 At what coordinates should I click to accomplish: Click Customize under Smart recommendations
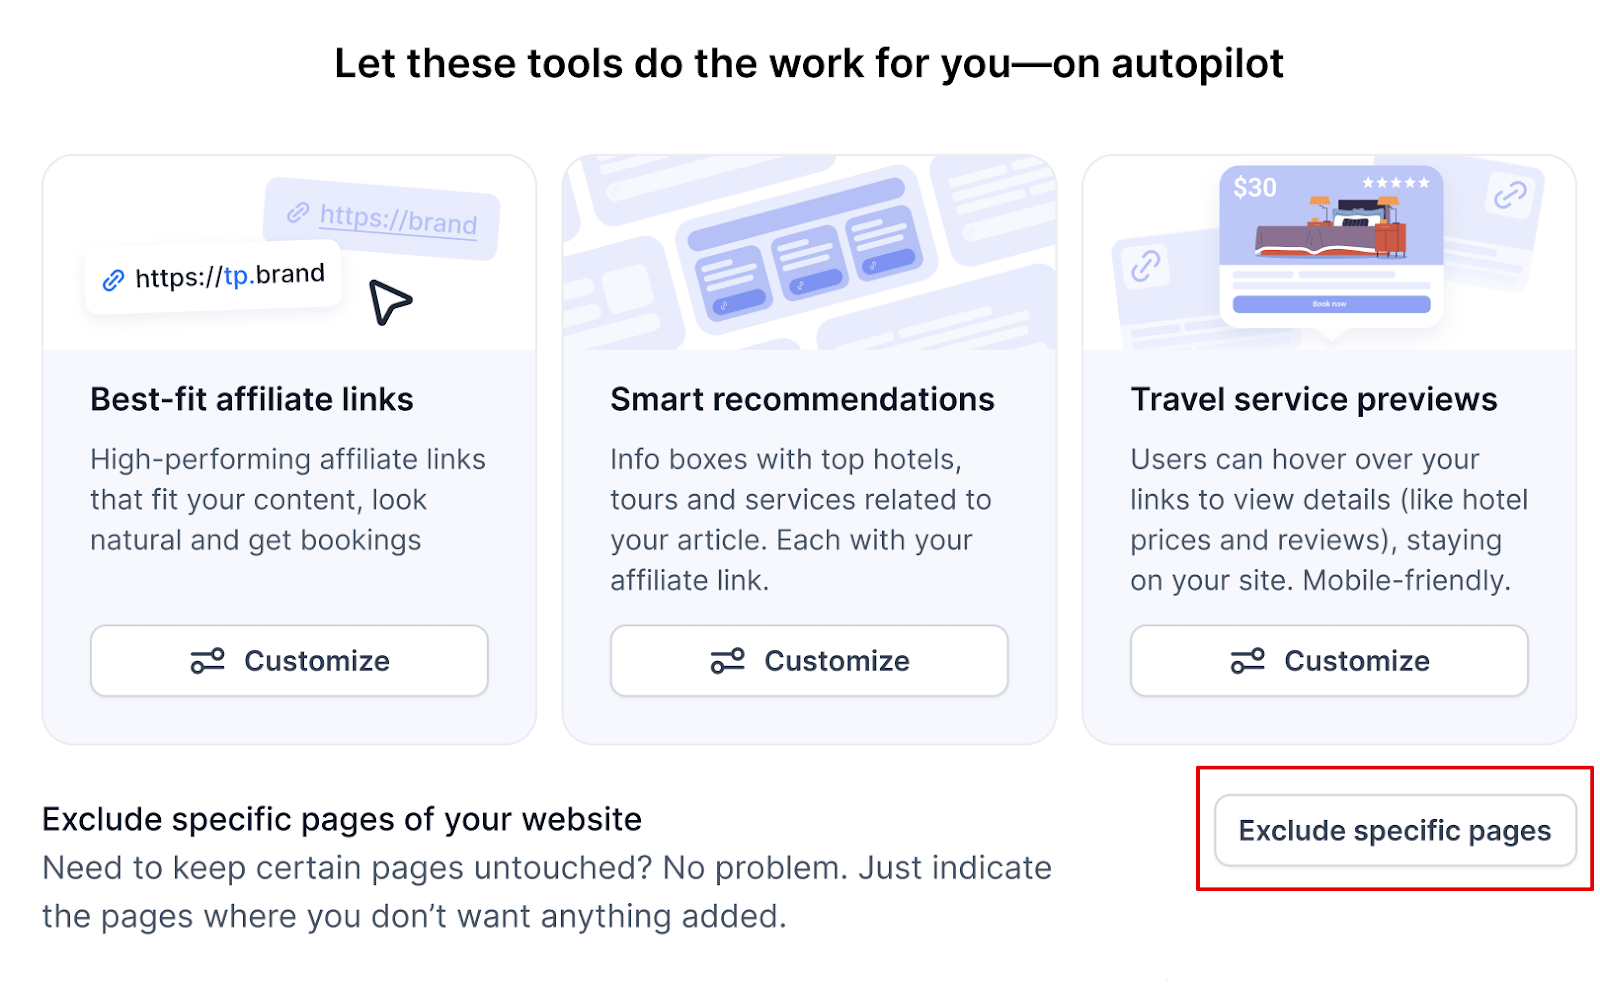pyautogui.click(x=809, y=661)
